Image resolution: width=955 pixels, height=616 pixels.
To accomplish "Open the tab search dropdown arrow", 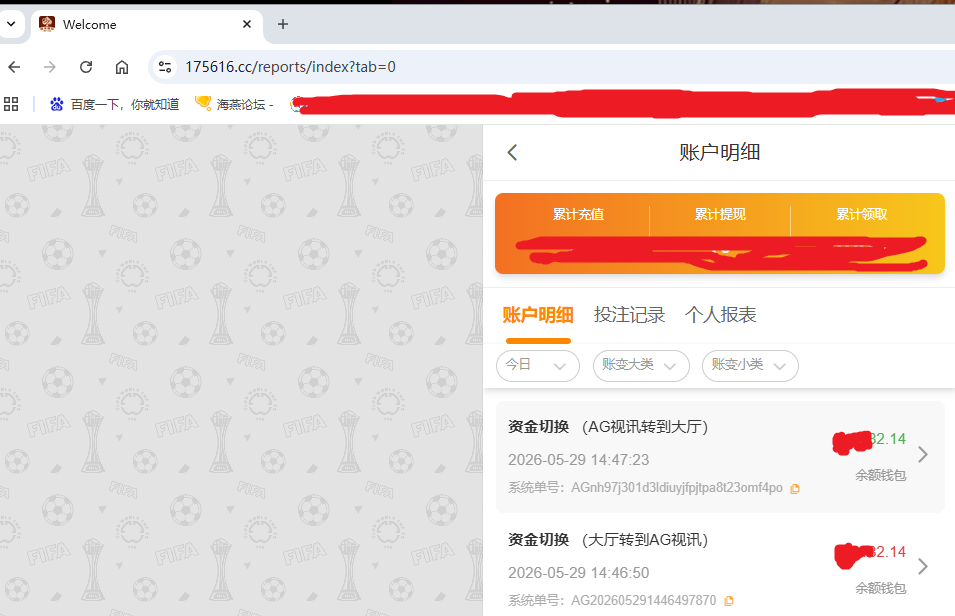I will pyautogui.click(x=11, y=24).
